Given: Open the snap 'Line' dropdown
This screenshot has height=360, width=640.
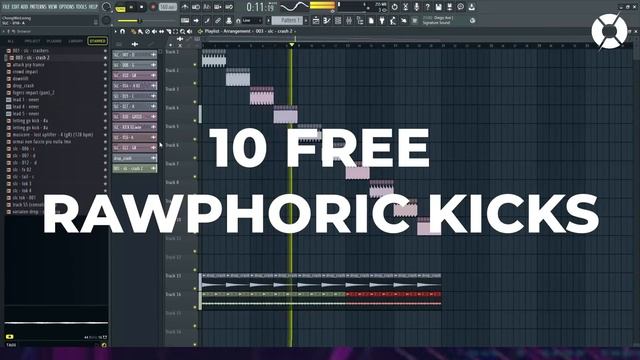Looking at the screenshot, I should (x=251, y=20).
